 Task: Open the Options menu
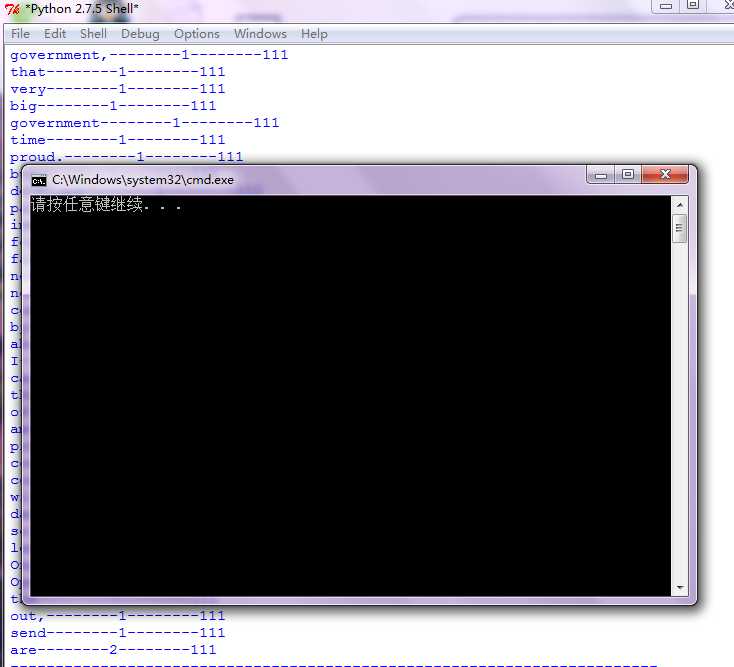(x=197, y=34)
